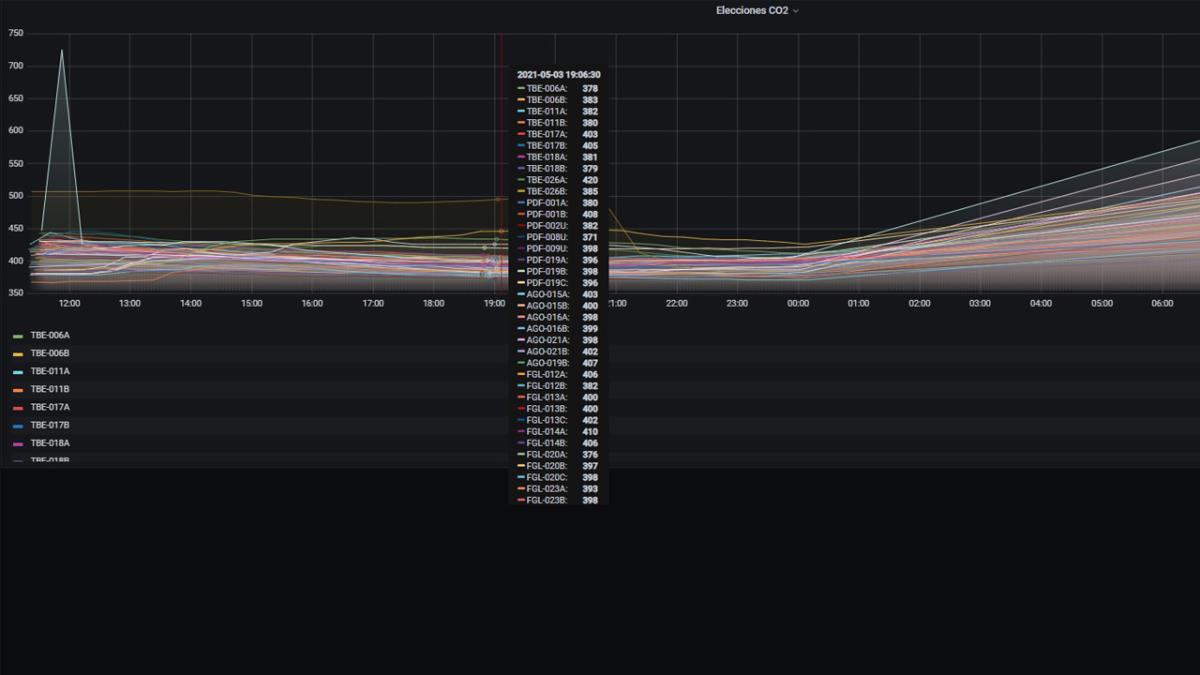The image size is (1200, 675).
Task: Toggle the TBE-017B series label in the legend
Action: pos(50,425)
